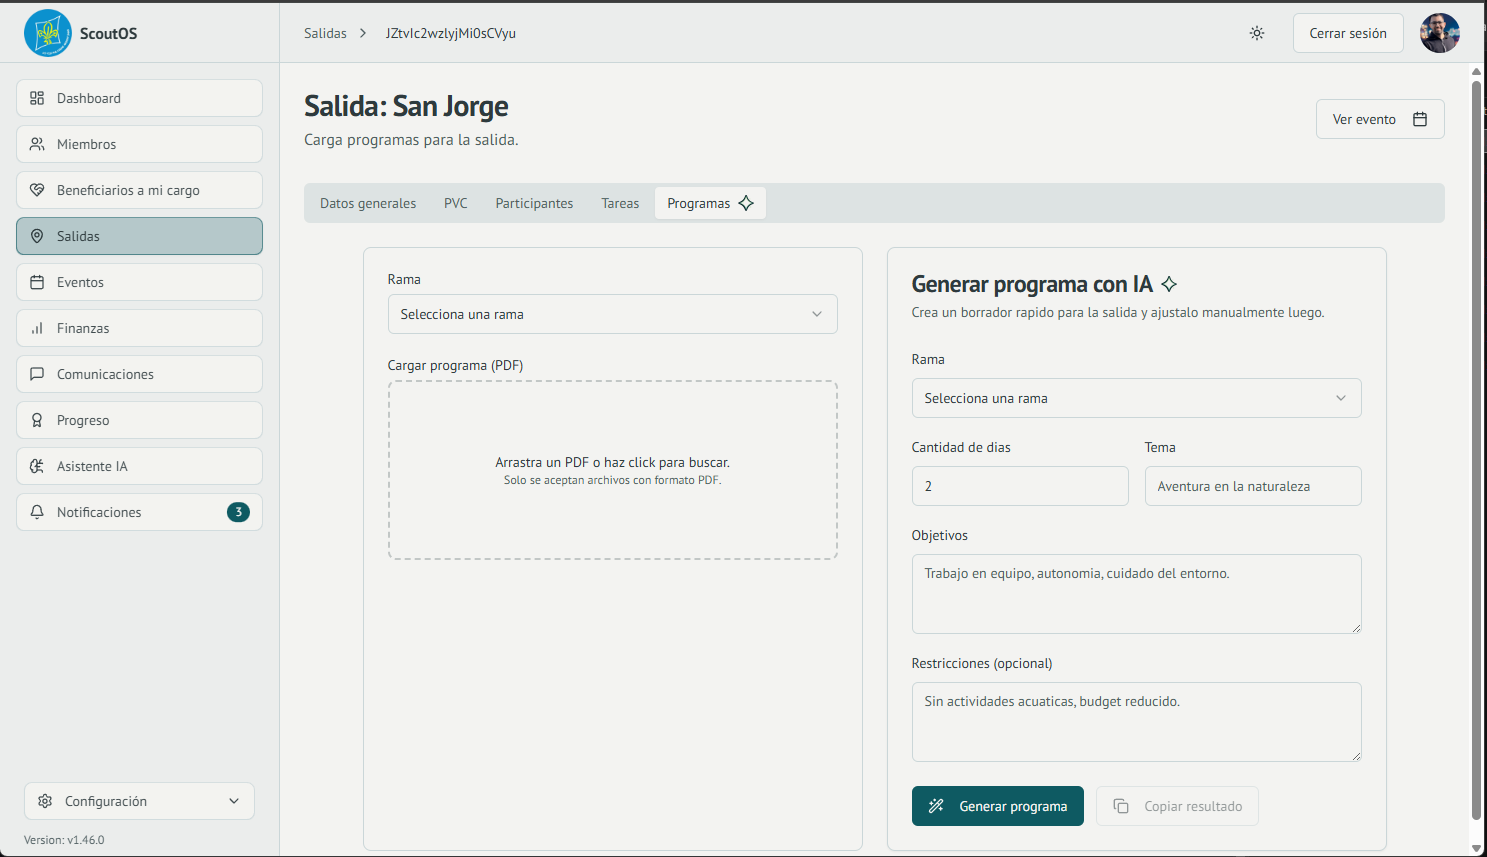Go to Progreso in the sidebar
This screenshot has width=1487, height=857.
click(139, 420)
